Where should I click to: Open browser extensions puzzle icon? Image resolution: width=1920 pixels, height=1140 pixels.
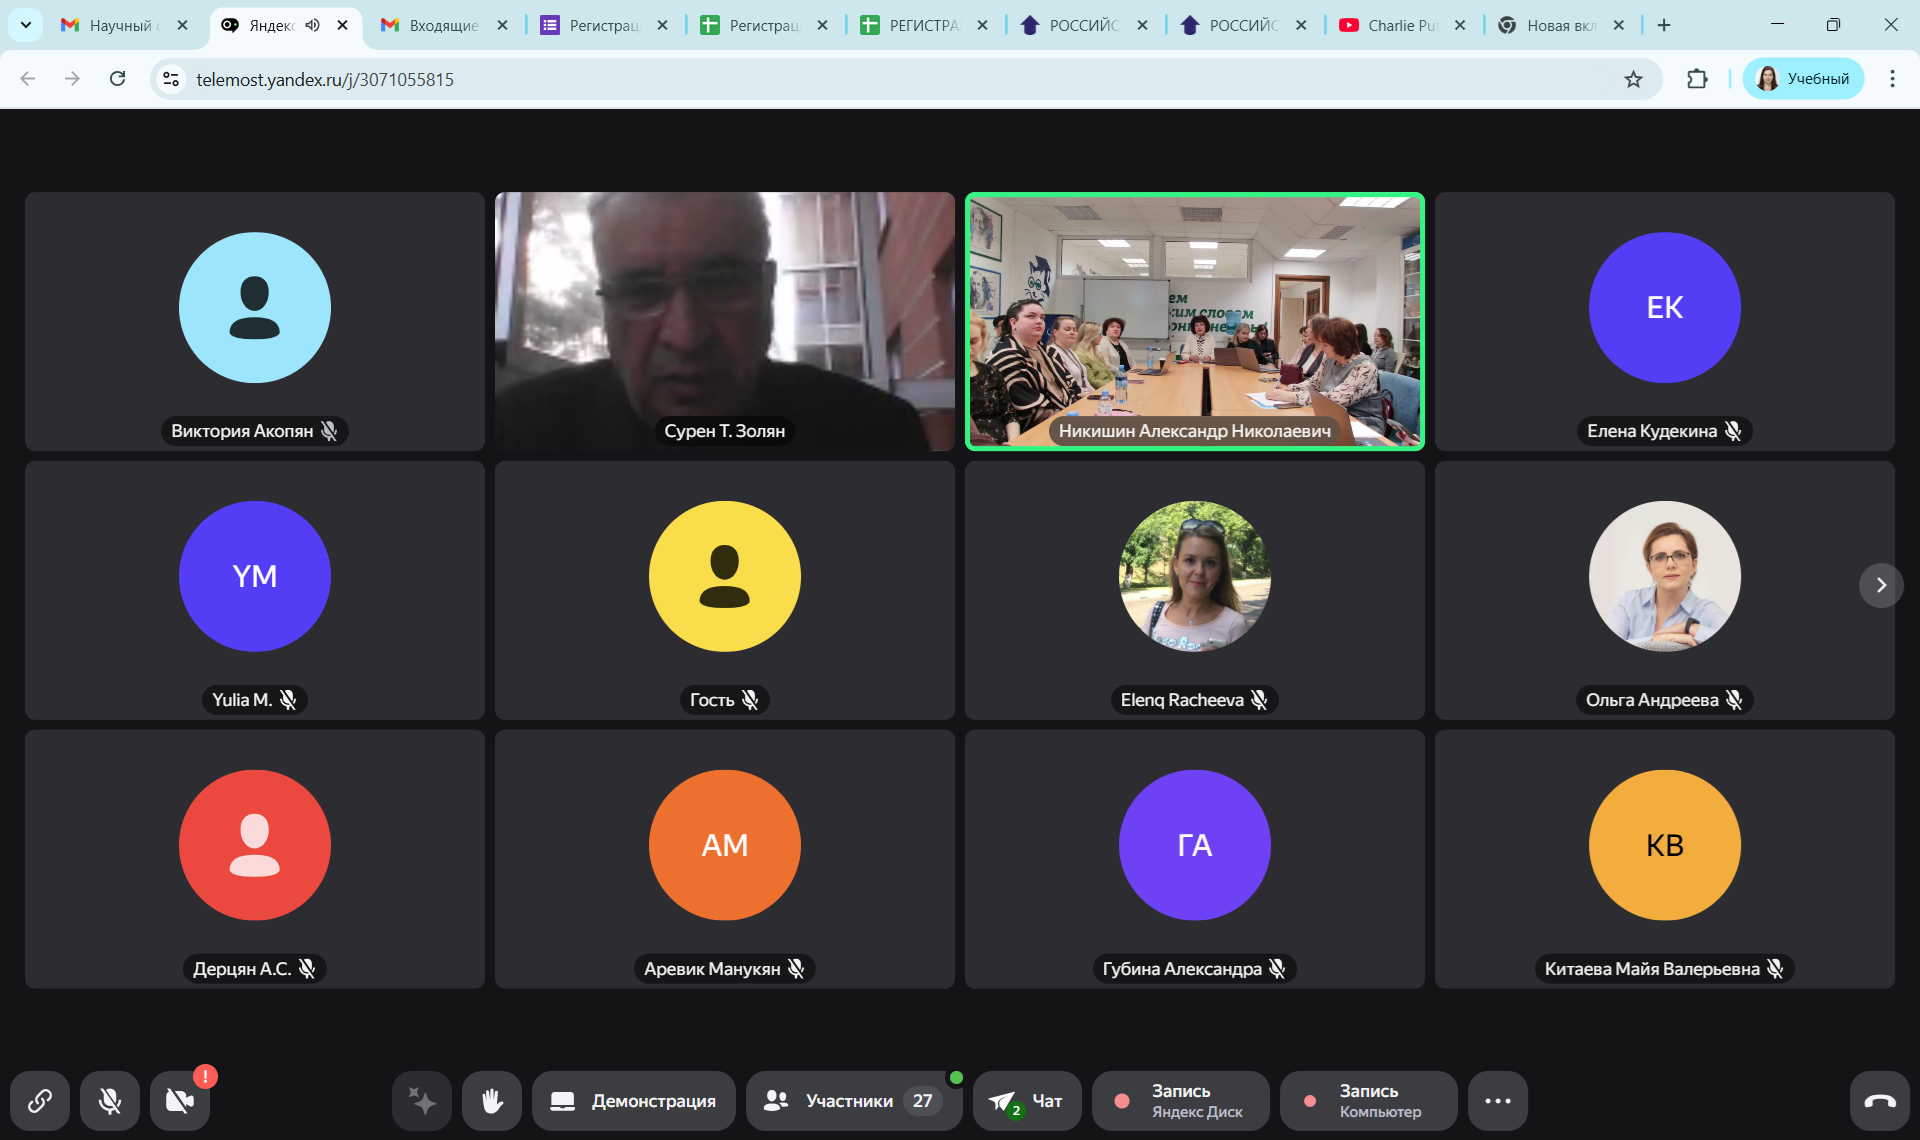pyautogui.click(x=1697, y=79)
